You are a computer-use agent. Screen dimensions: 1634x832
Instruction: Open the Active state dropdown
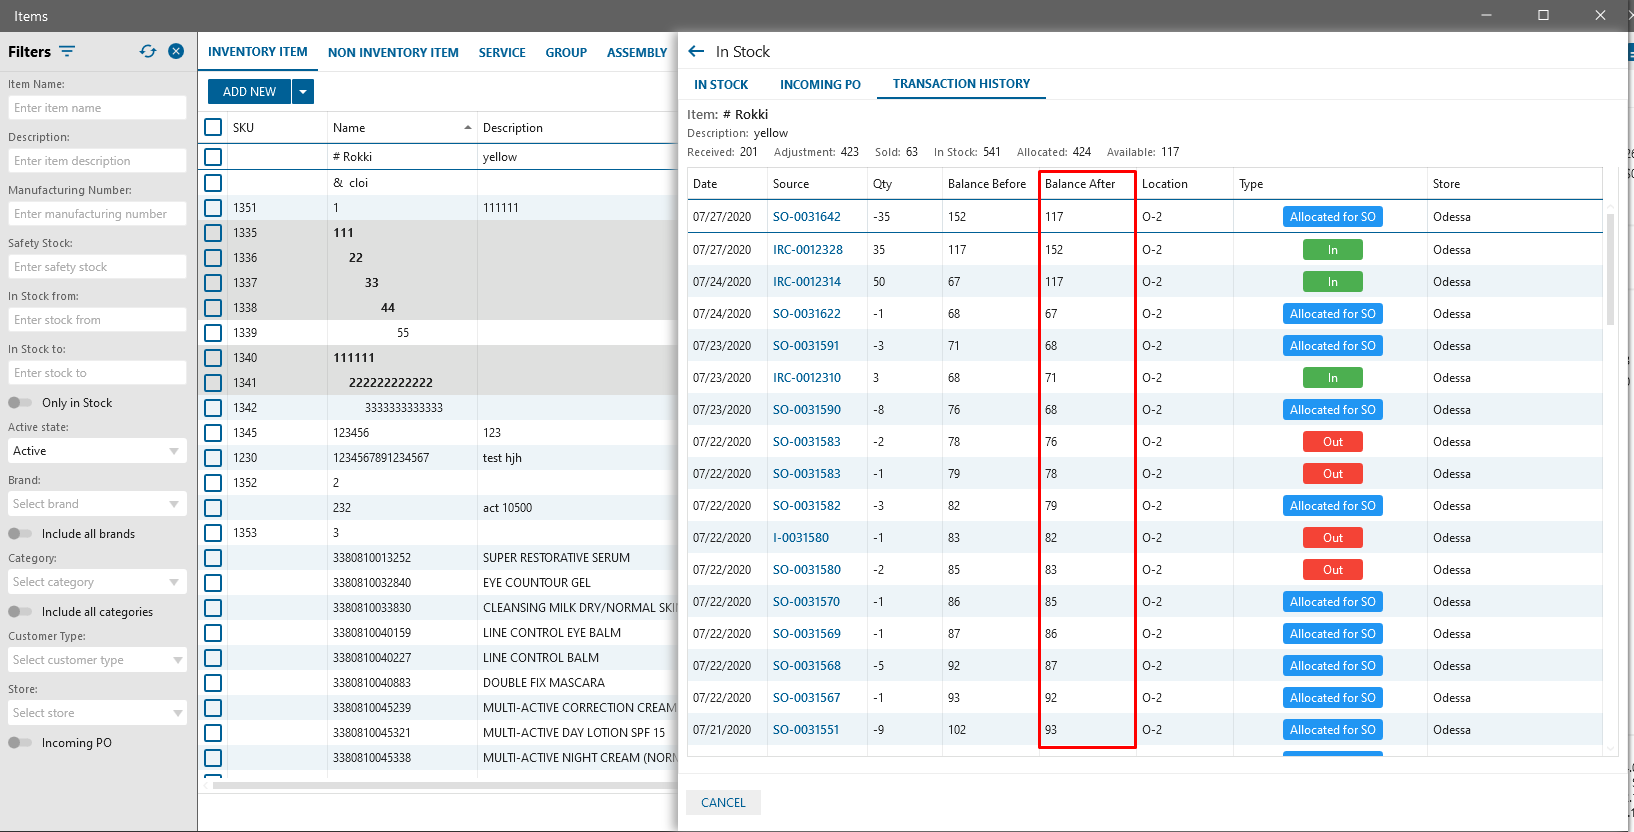[97, 451]
